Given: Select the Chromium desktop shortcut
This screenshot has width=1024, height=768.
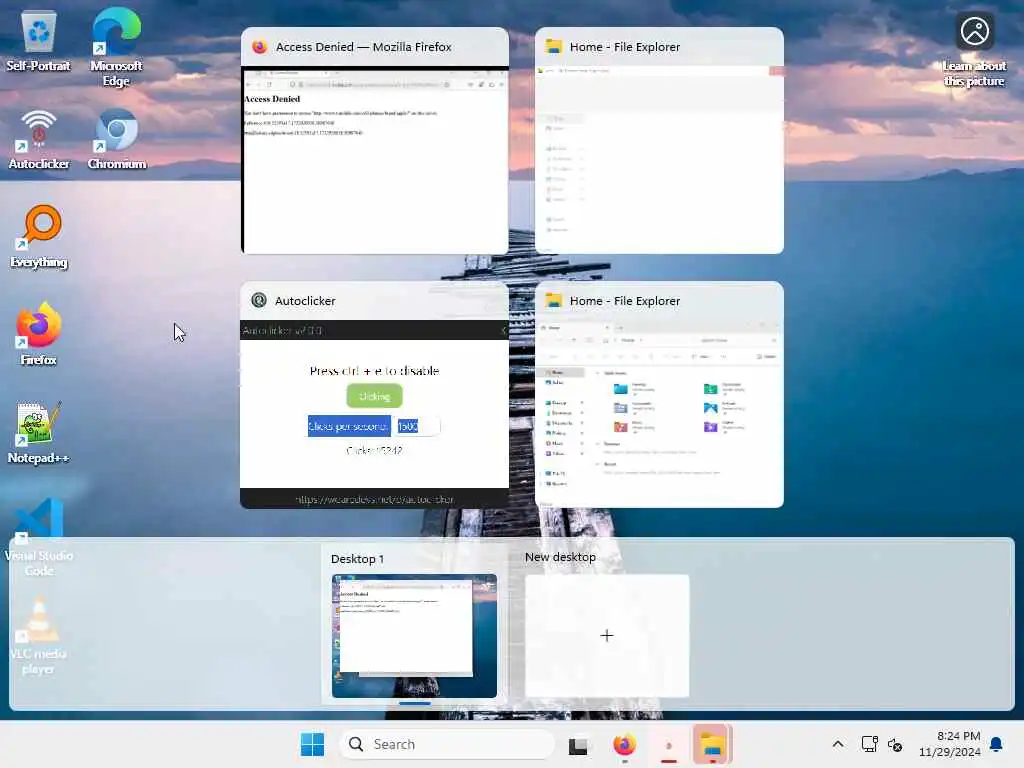Looking at the screenshot, I should click(117, 139).
